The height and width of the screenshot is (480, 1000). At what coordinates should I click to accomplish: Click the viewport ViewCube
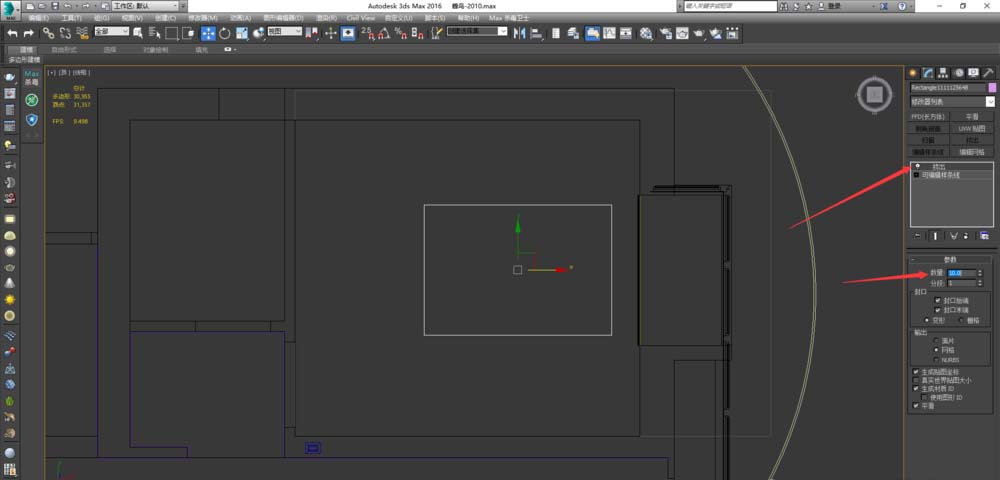coord(875,94)
